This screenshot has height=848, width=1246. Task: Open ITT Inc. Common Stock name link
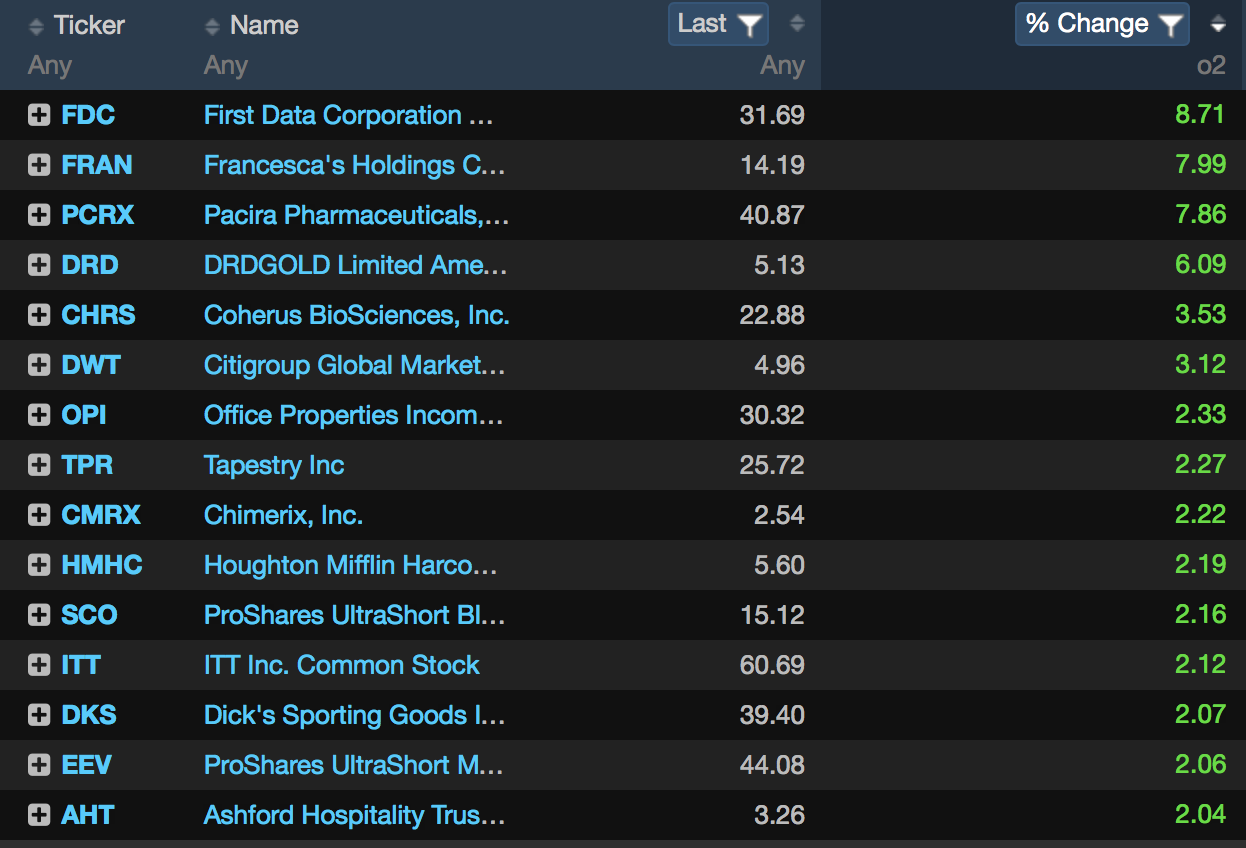coord(341,665)
